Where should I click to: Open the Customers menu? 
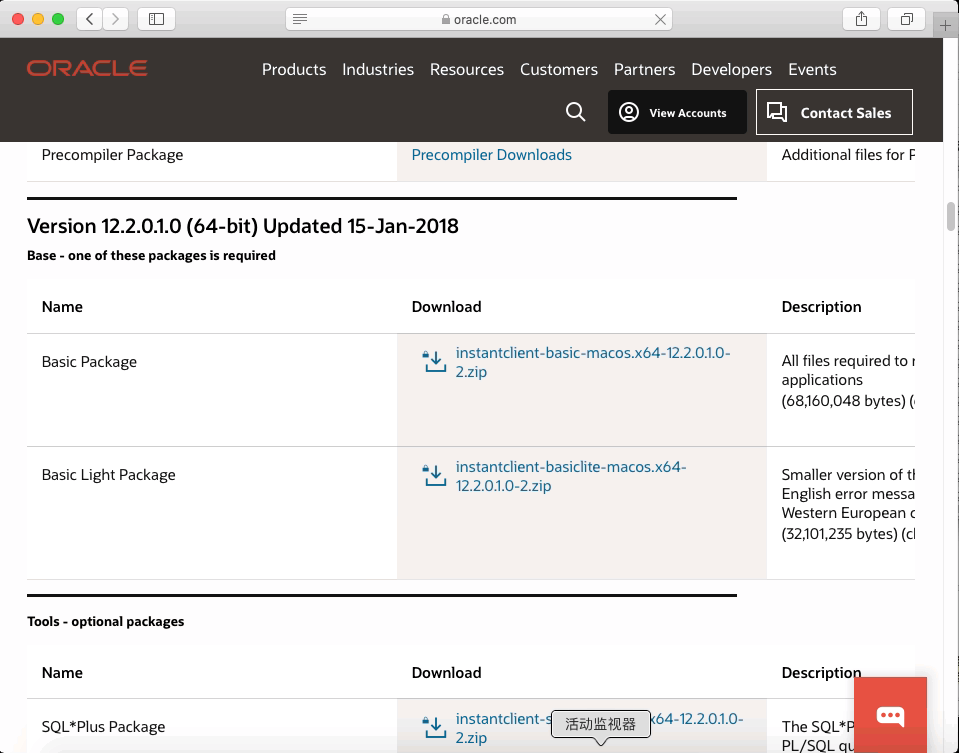pyautogui.click(x=559, y=69)
